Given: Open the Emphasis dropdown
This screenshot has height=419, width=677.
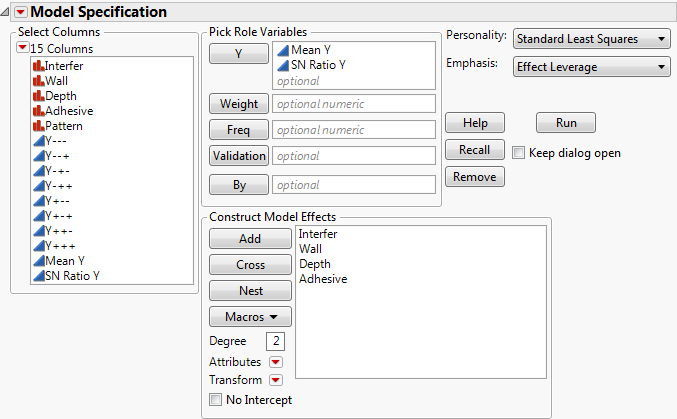Looking at the screenshot, I should click(591, 67).
